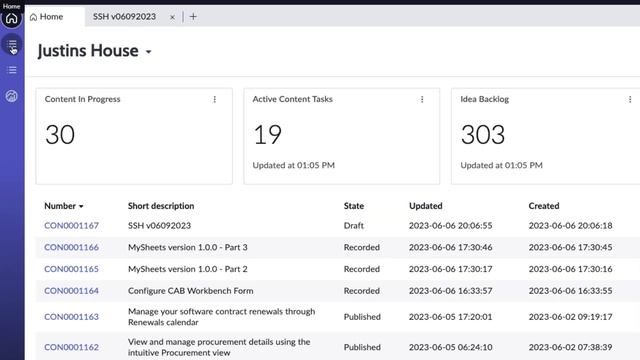This screenshot has width=640, height=360.
Task: Click the Published state of CON0001163
Action: coord(362,317)
